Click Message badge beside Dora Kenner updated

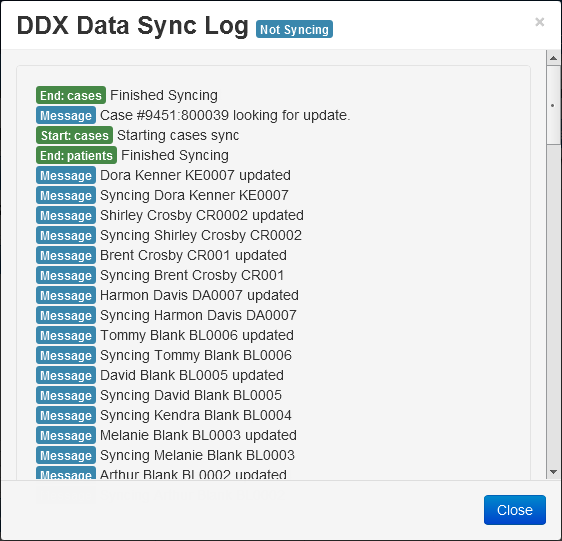click(x=66, y=175)
